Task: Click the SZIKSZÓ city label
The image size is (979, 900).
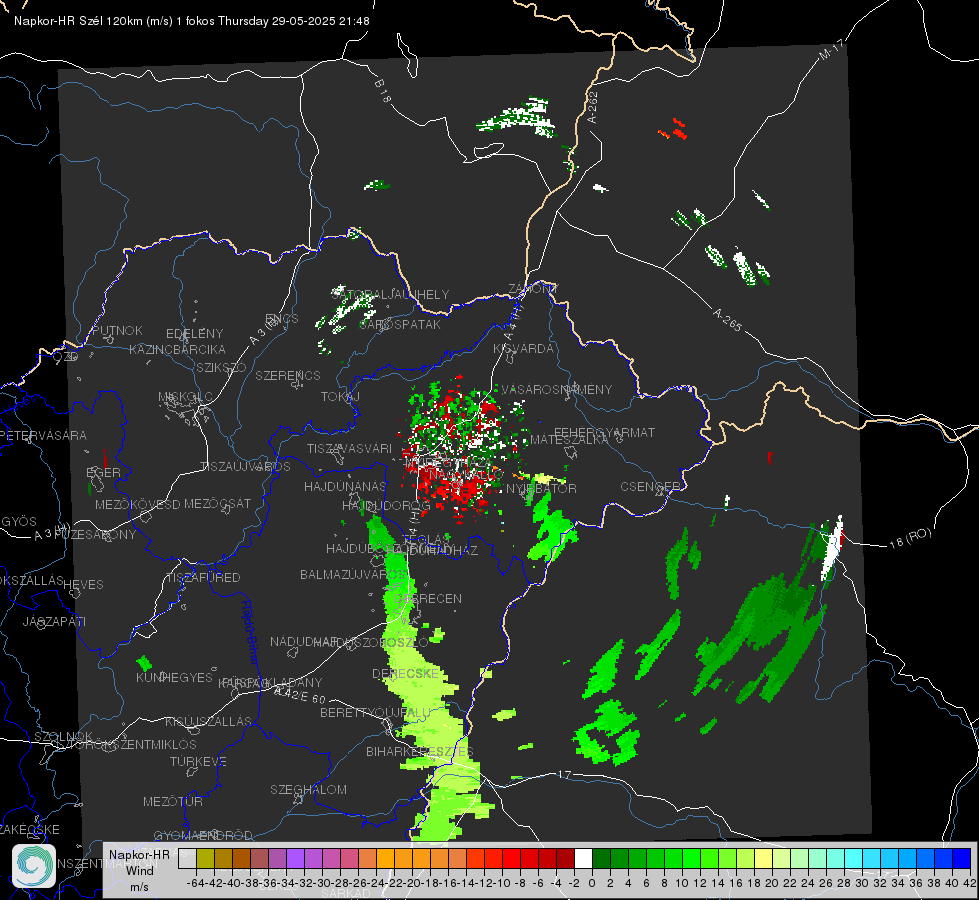Action: coord(221,367)
